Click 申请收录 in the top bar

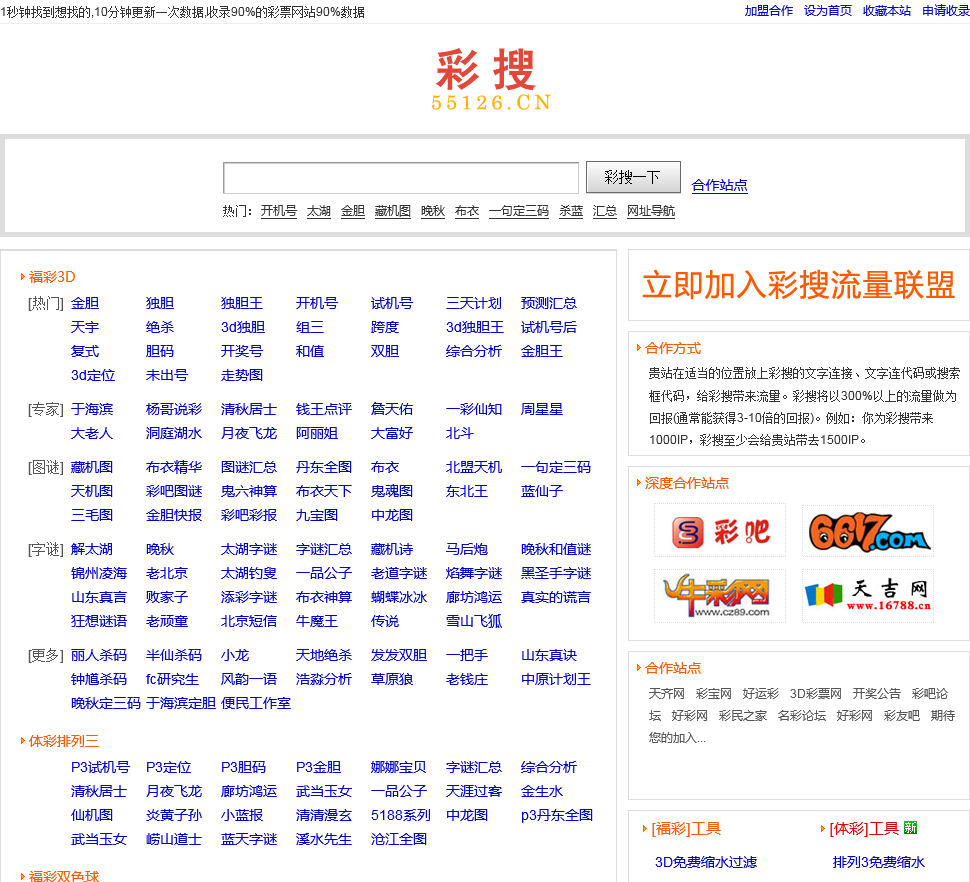tap(946, 11)
